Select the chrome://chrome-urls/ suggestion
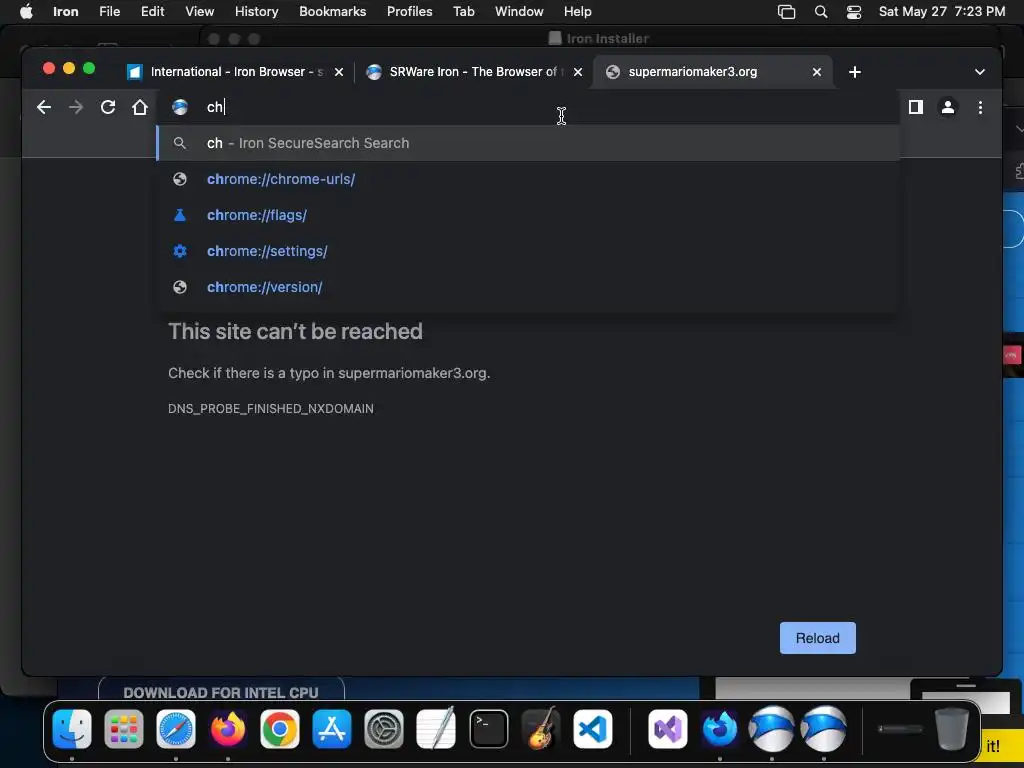1024x768 pixels. tap(528, 179)
